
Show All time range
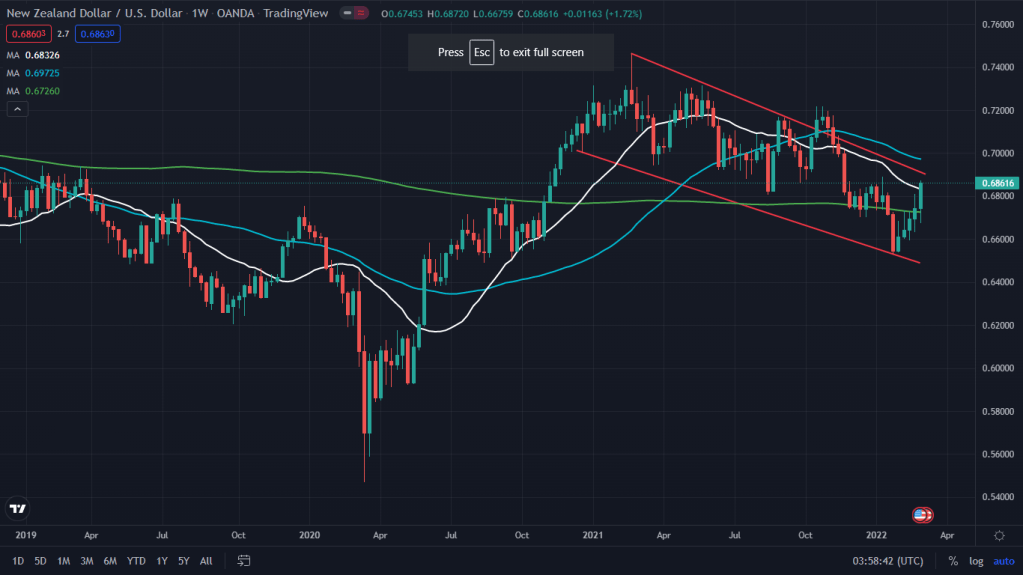coord(206,561)
